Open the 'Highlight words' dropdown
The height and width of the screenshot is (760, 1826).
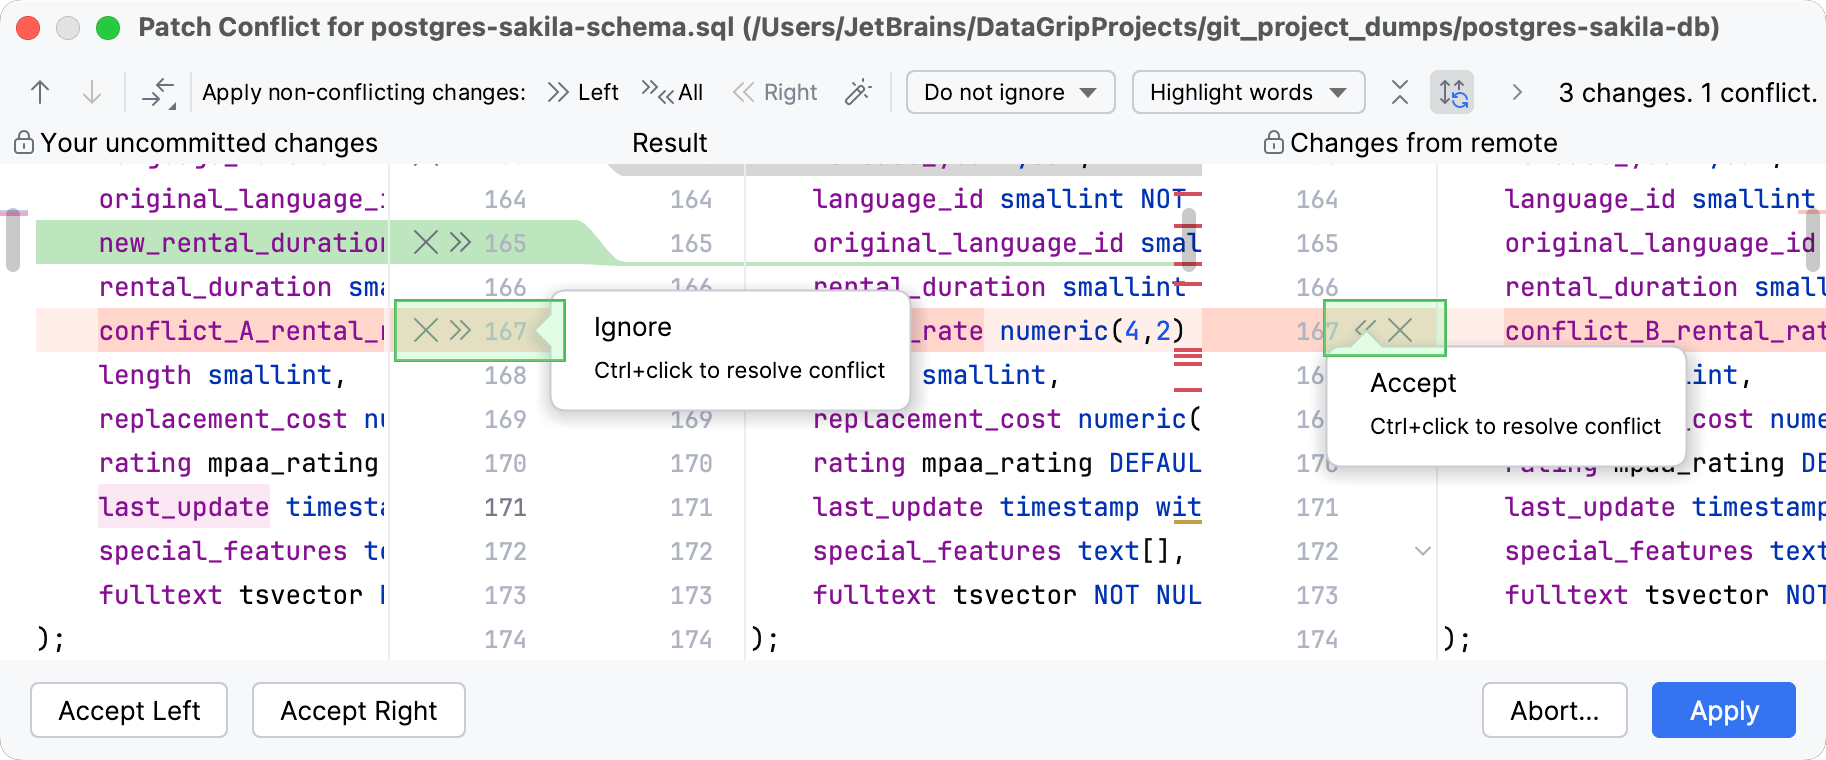(x=1247, y=93)
